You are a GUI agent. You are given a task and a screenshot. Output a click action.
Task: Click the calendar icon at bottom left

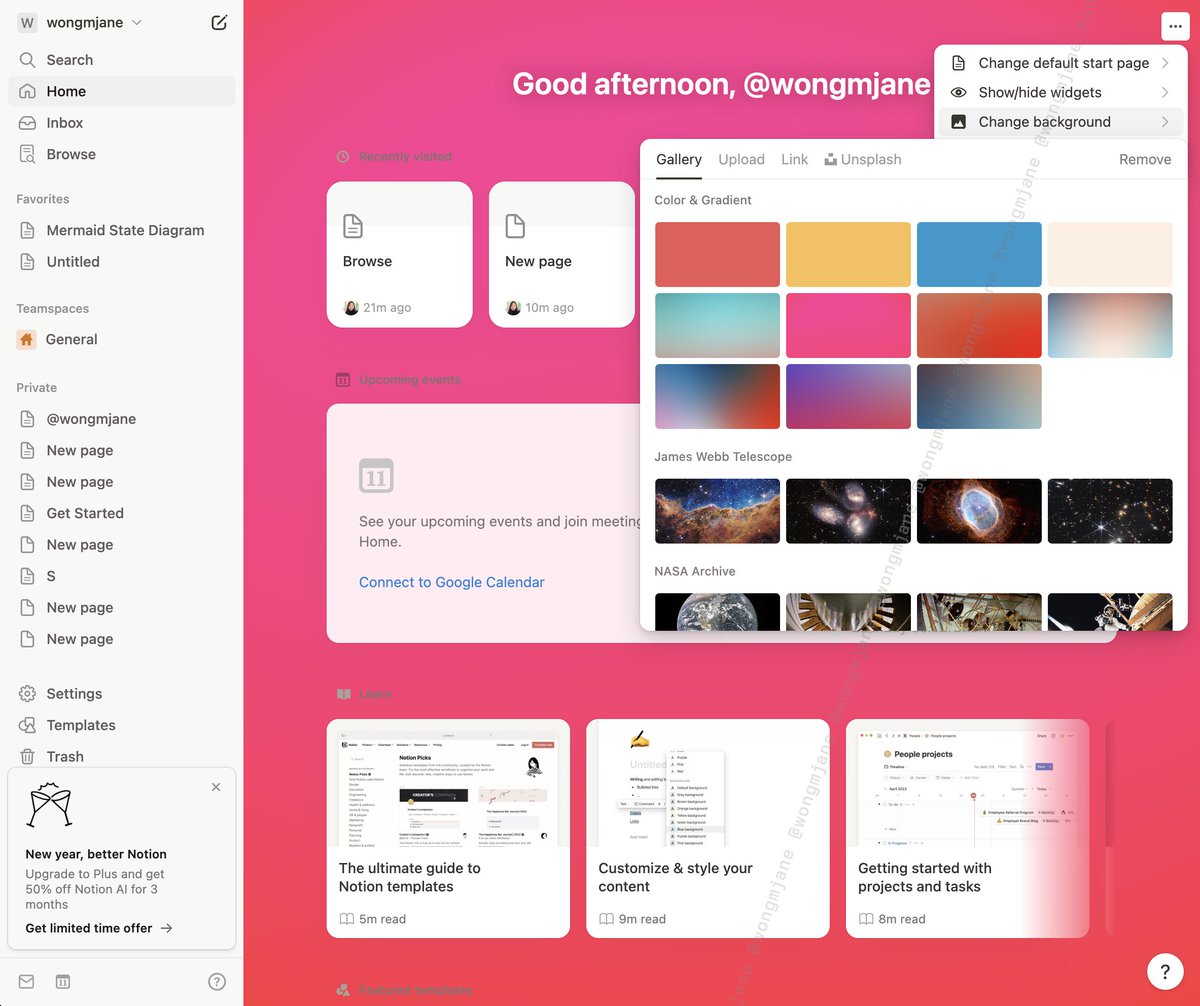click(62, 982)
